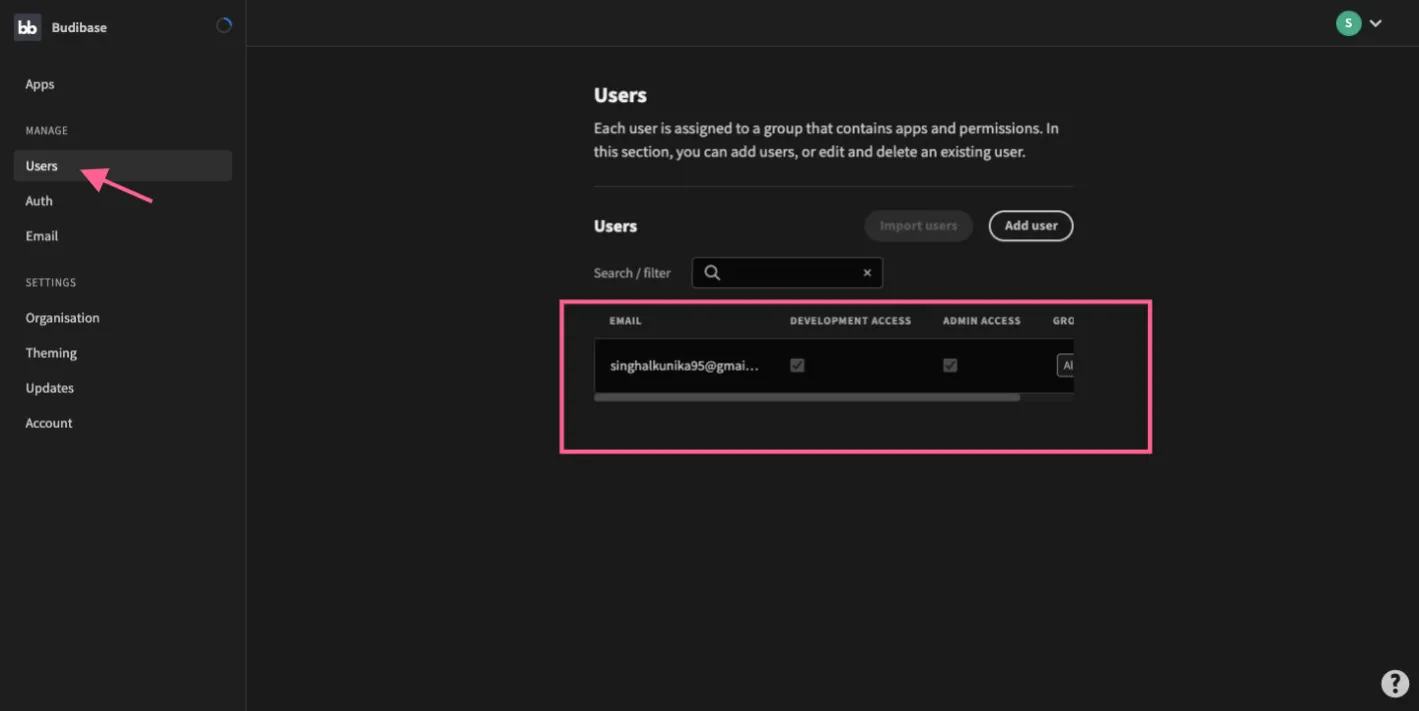Click the DEVELOPMENT ACCESS column header

point(850,321)
